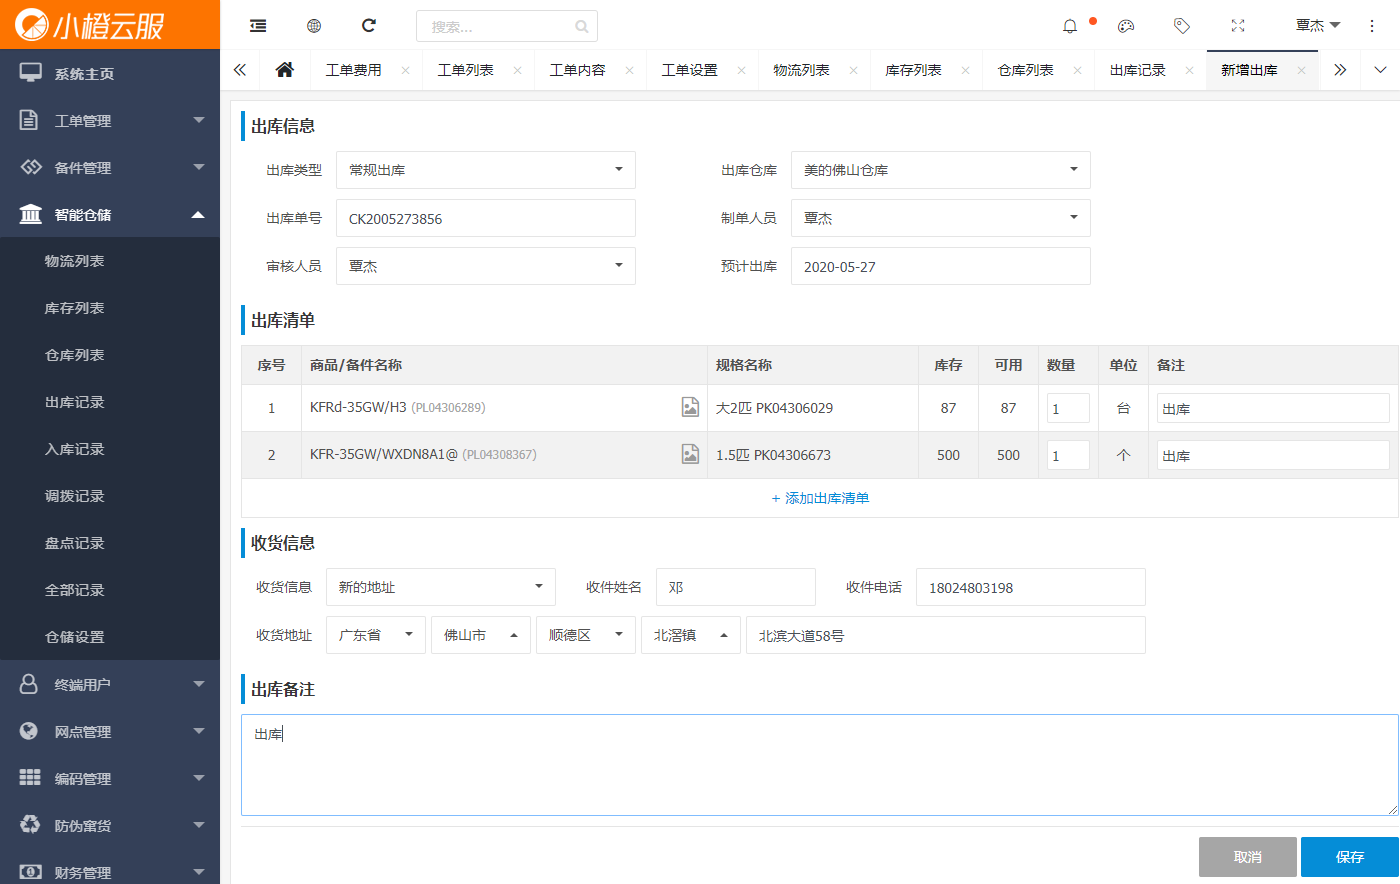Switch to the 工单设置 tab
1400x884 pixels.
coord(690,70)
